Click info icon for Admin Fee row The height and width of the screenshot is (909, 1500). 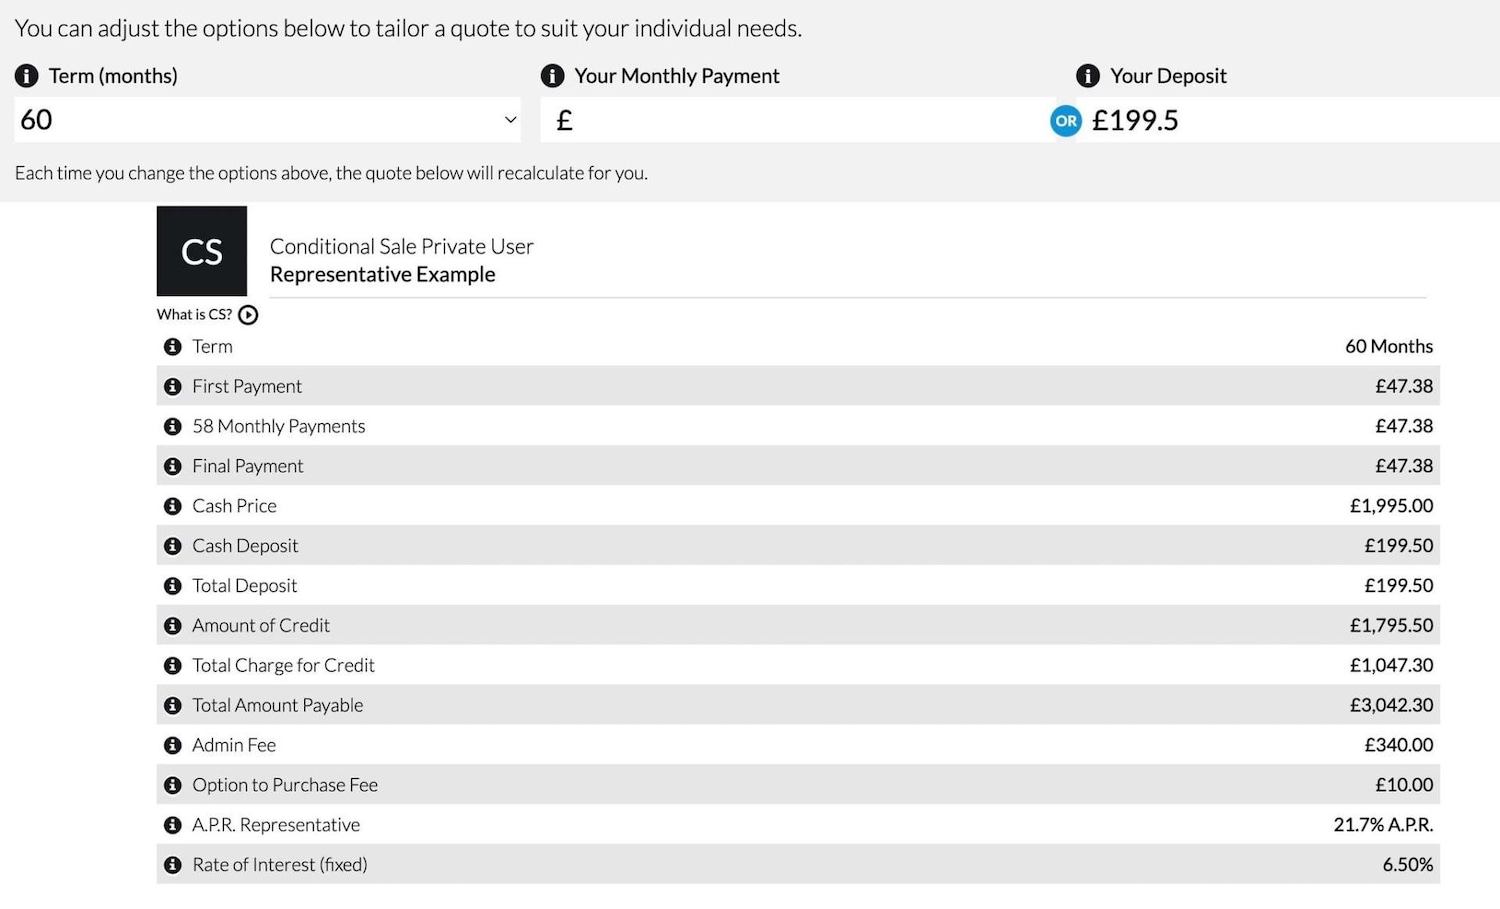173,746
